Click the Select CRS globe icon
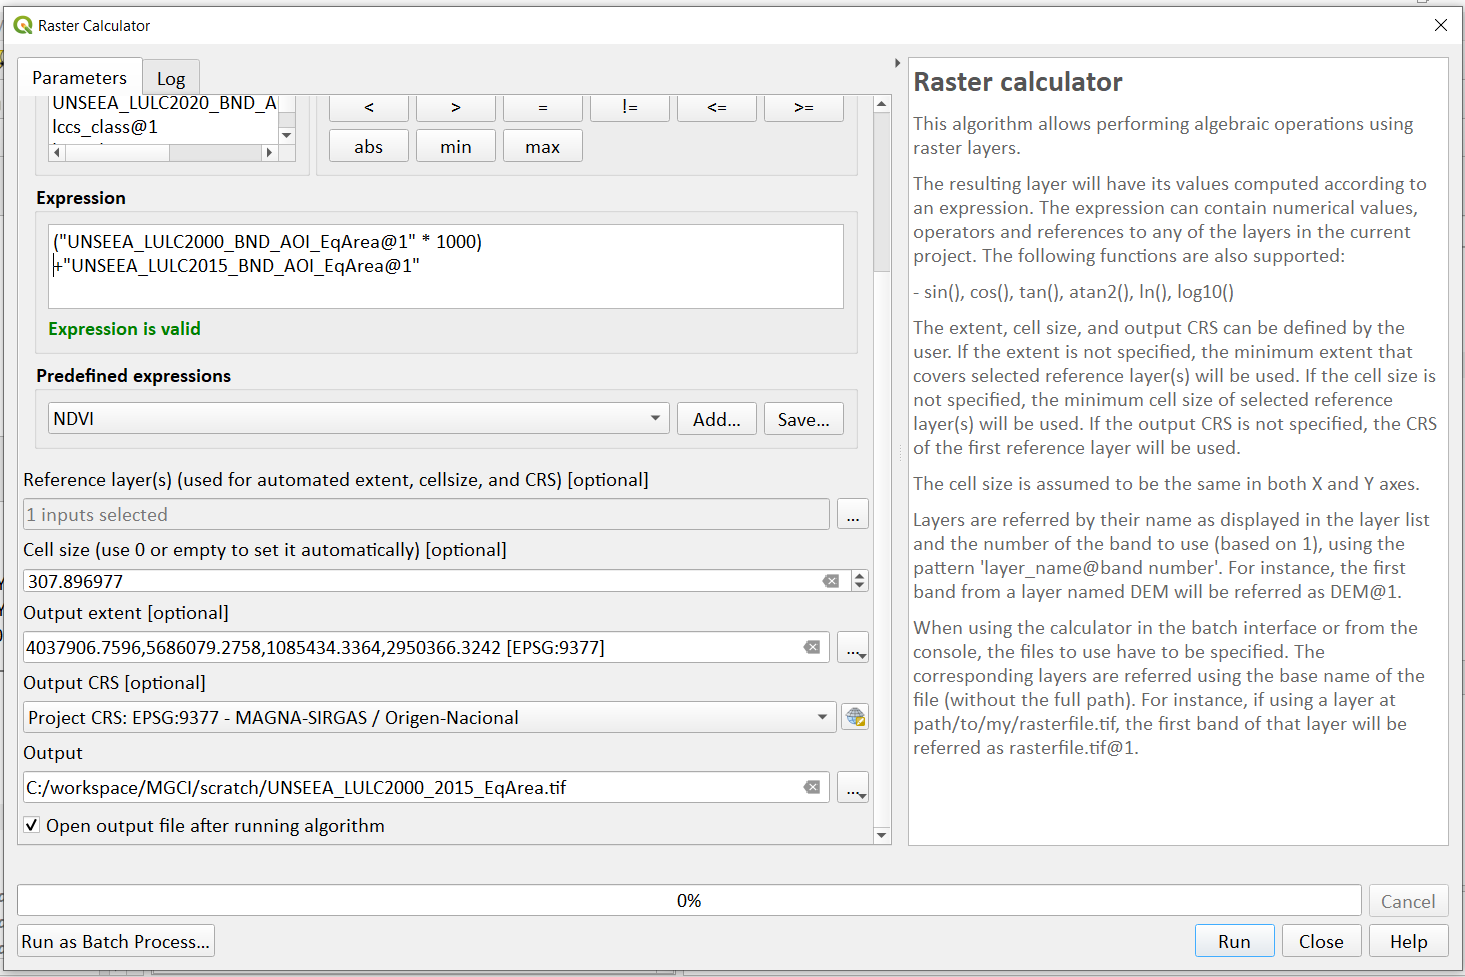This screenshot has height=977, width=1465. pos(855,717)
